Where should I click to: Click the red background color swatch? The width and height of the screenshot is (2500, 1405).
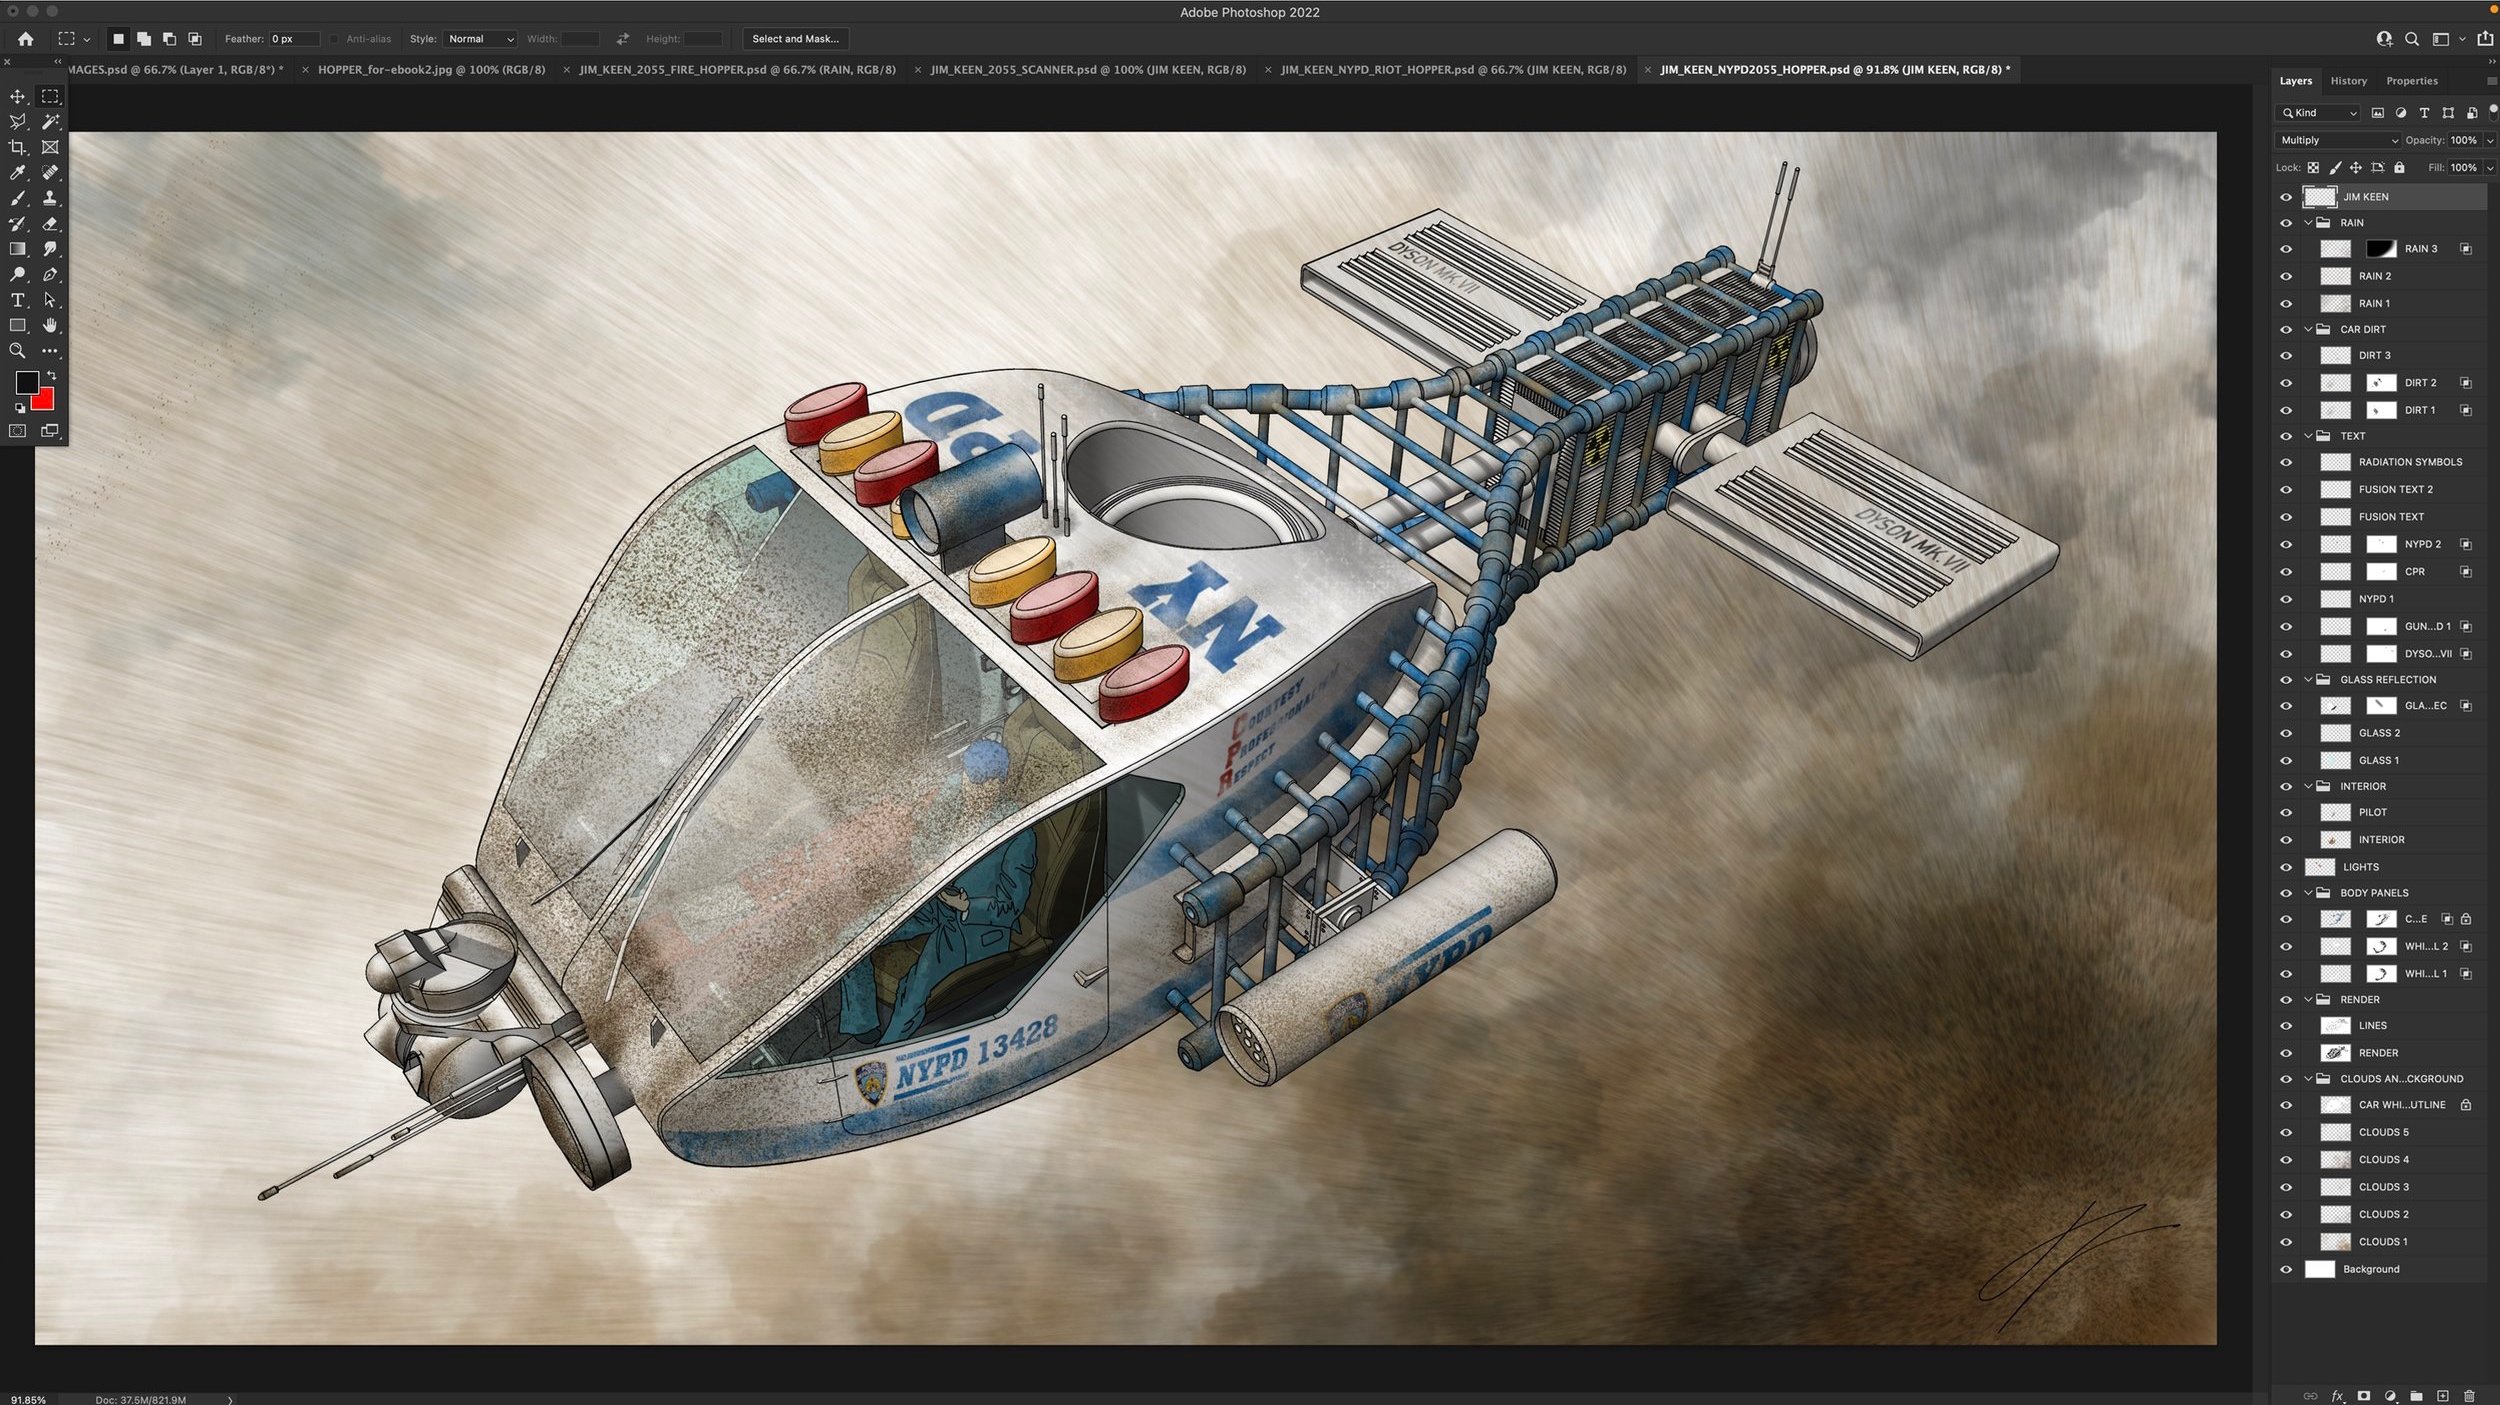tap(44, 402)
